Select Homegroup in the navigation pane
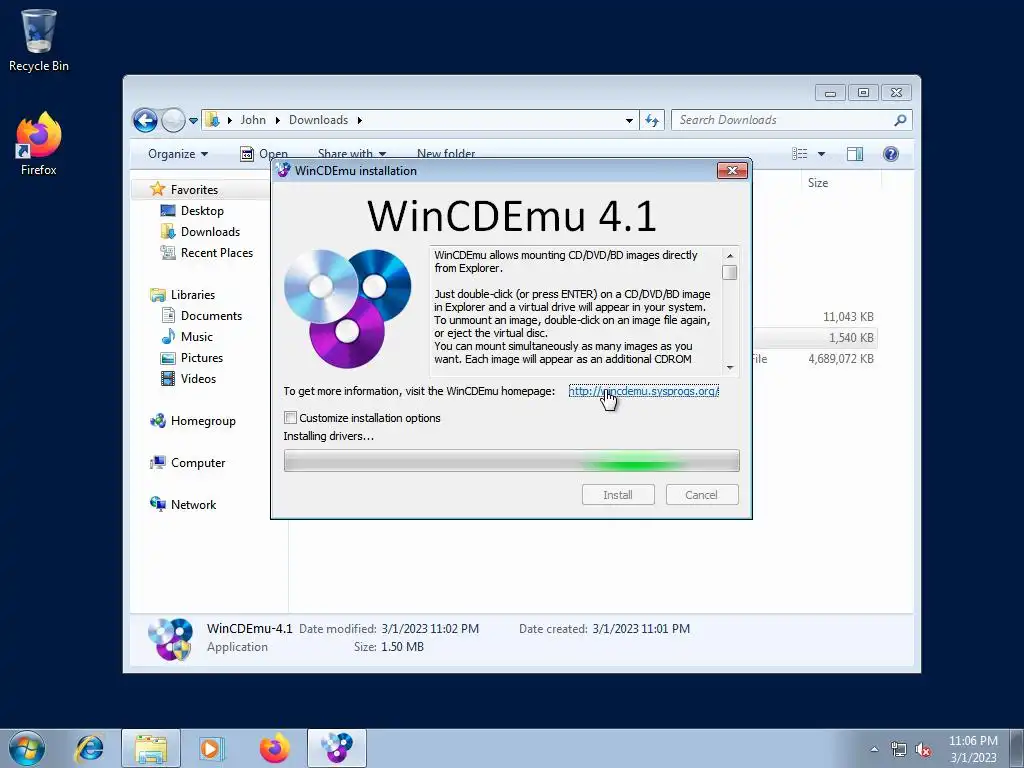 [x=202, y=421]
